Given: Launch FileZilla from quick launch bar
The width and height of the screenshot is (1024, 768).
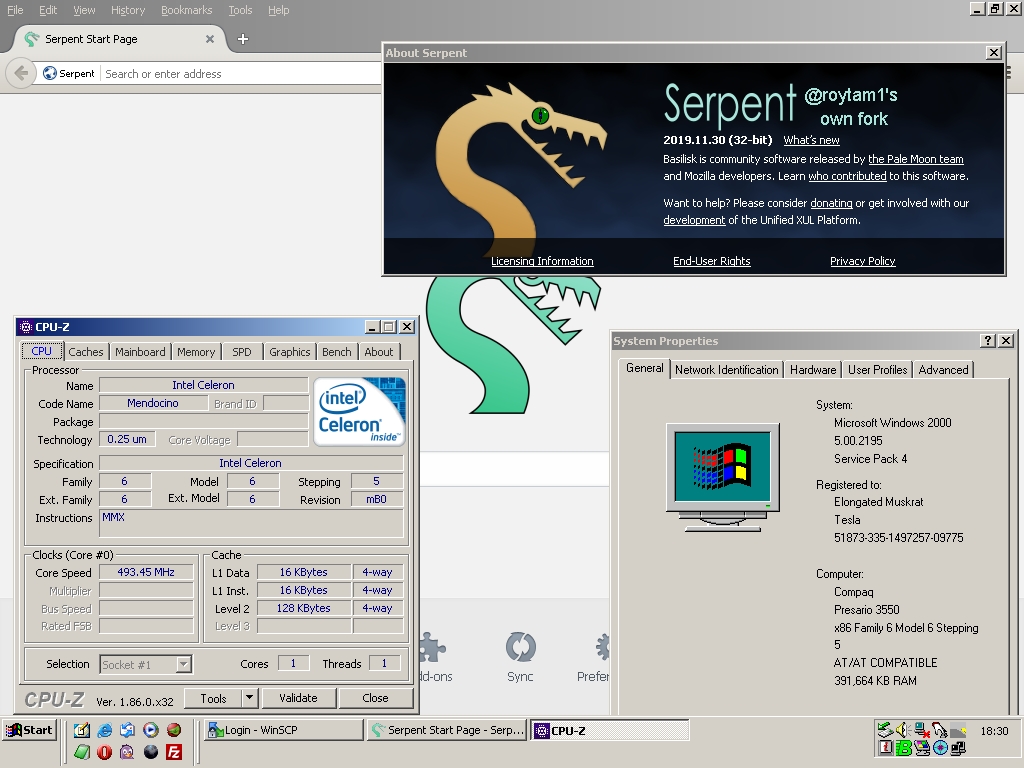Looking at the screenshot, I should point(174,752).
